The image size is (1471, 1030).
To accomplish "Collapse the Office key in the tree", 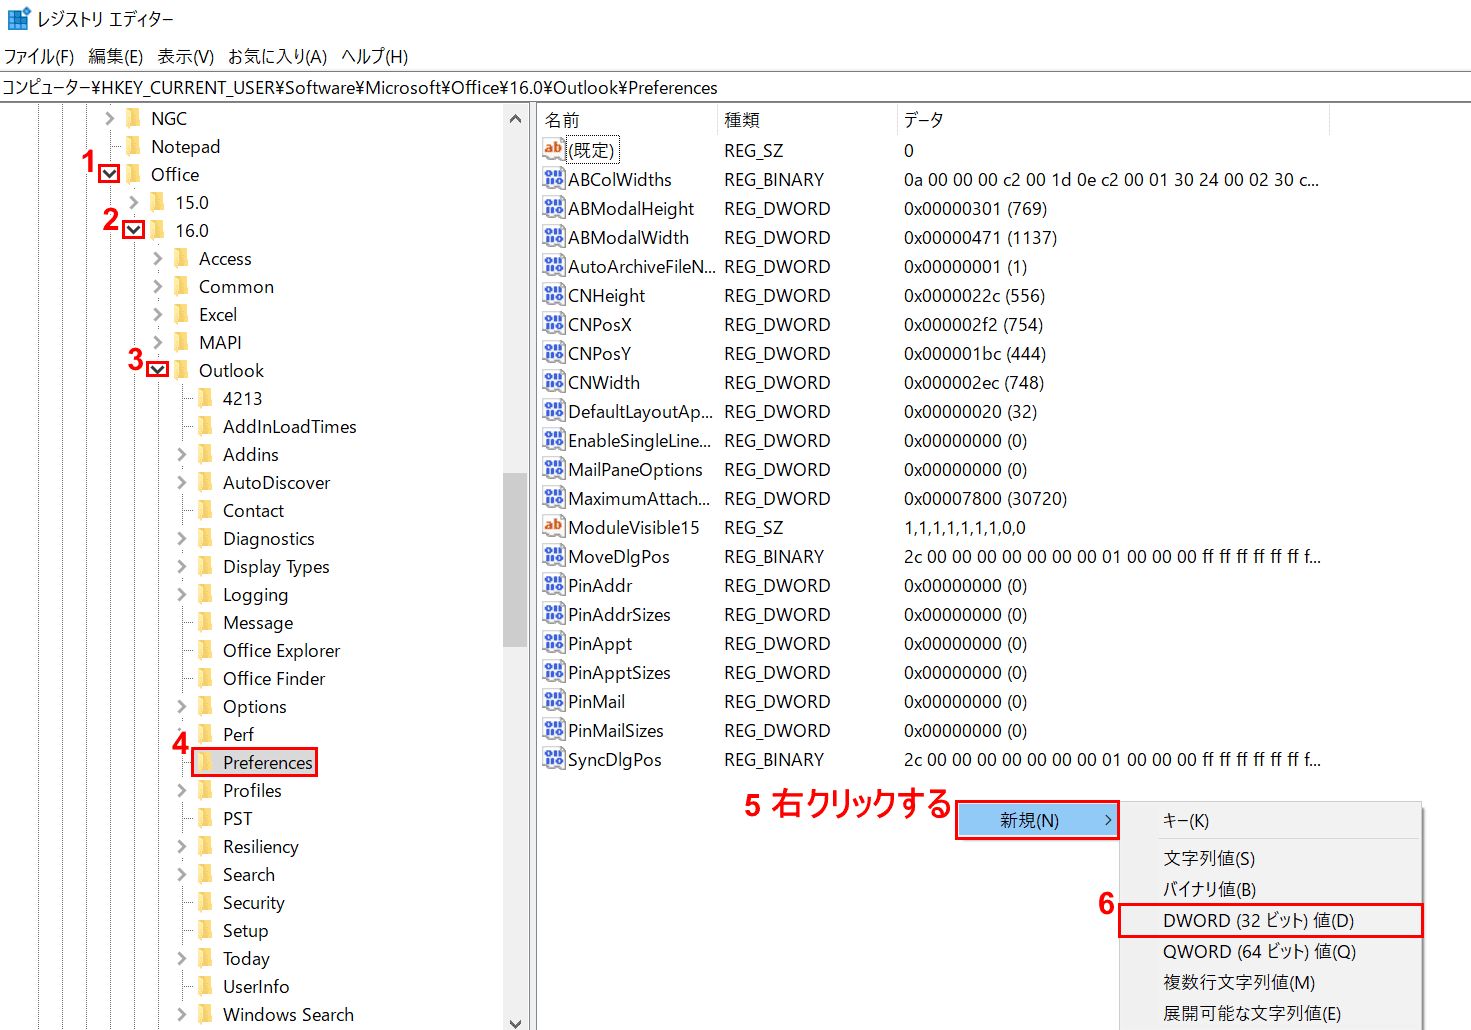I will pyautogui.click(x=110, y=174).
